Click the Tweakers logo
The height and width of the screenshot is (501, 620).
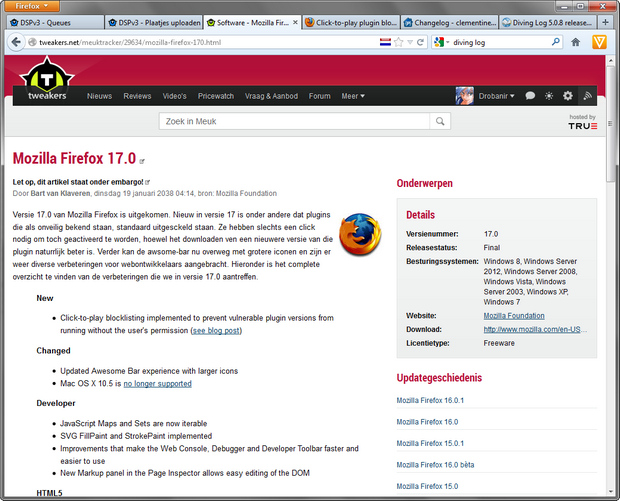(47, 79)
